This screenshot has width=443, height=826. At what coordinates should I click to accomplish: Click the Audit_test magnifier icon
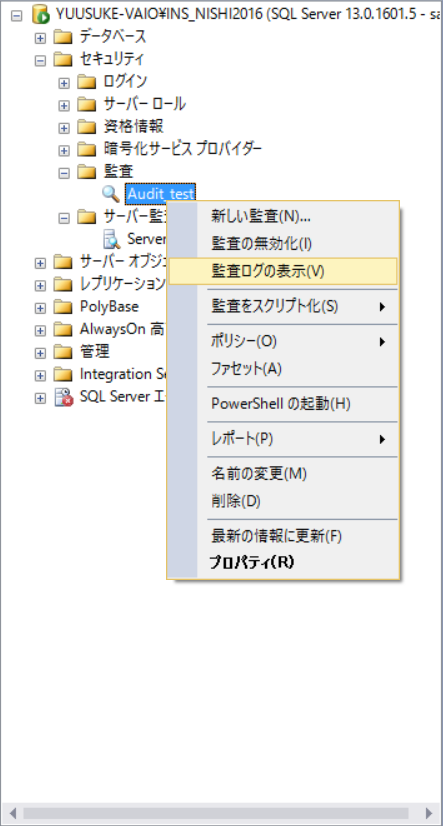pyautogui.click(x=111, y=194)
